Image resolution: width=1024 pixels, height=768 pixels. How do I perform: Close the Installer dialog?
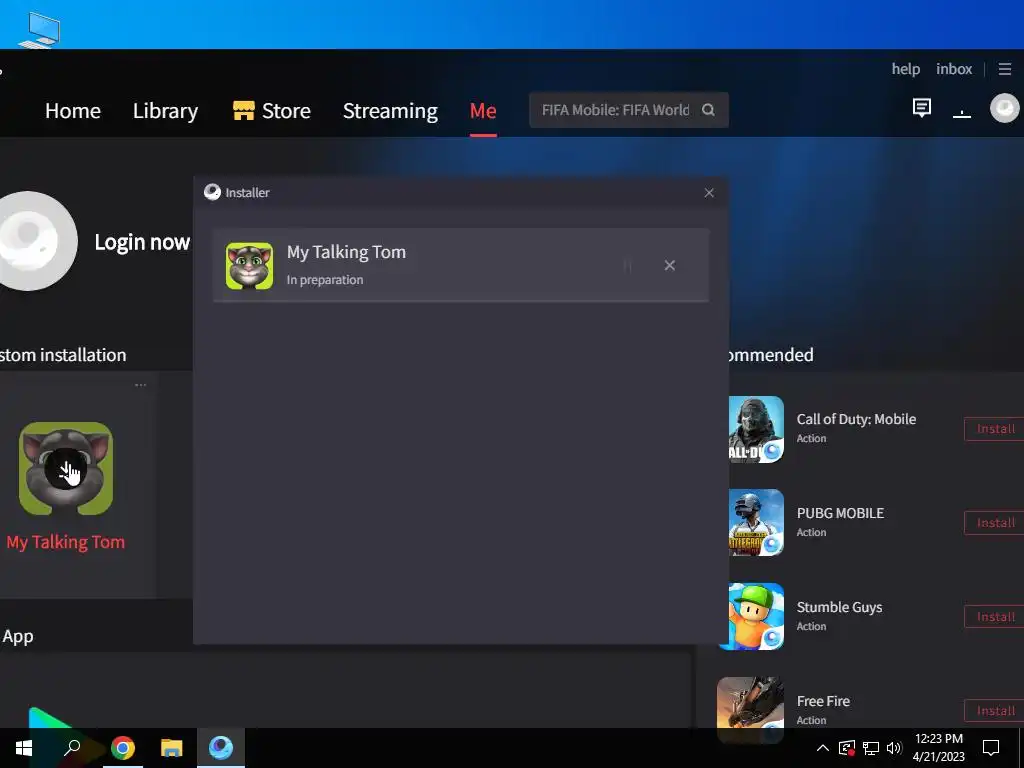tap(709, 193)
